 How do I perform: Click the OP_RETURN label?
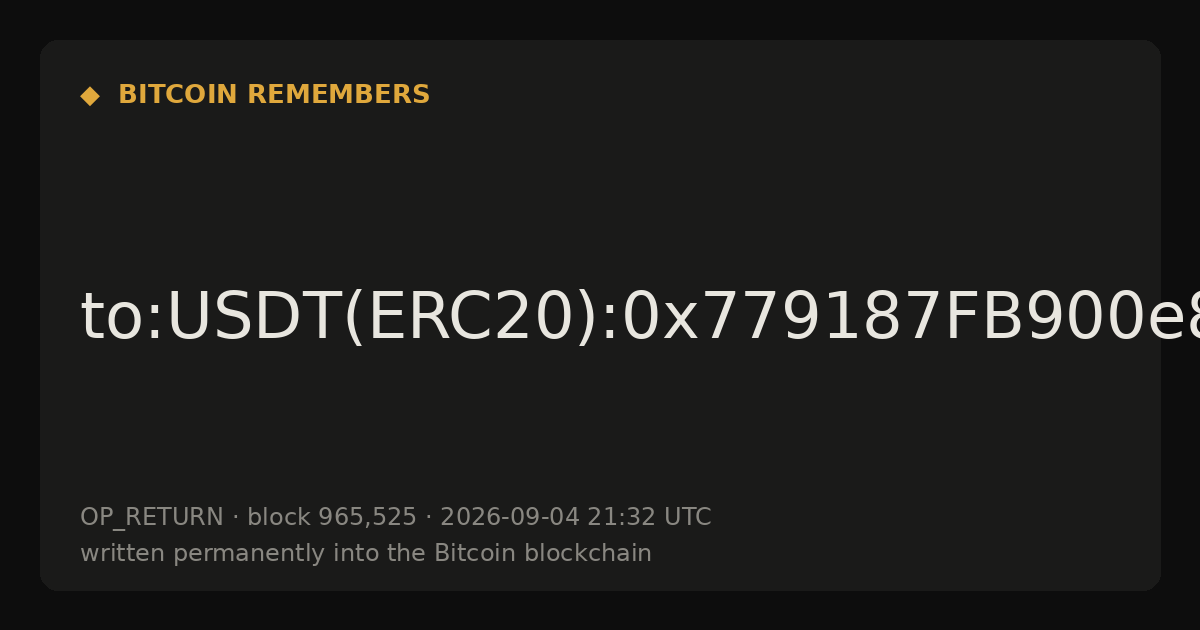152,518
